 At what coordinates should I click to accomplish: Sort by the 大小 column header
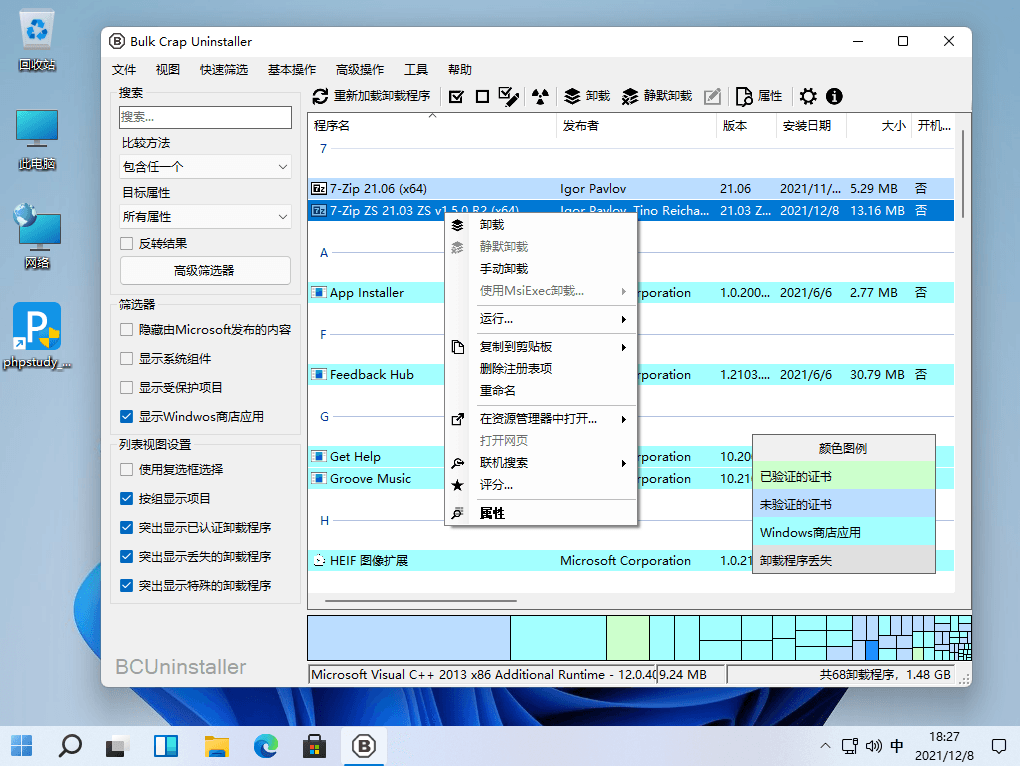tap(878, 125)
